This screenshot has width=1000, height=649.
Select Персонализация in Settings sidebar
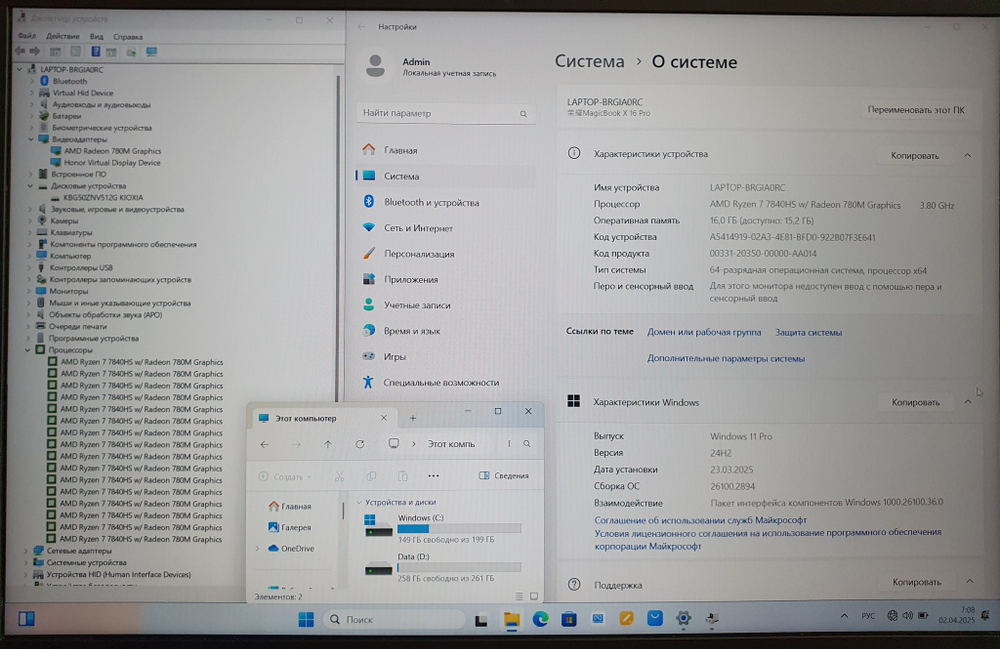pos(418,254)
